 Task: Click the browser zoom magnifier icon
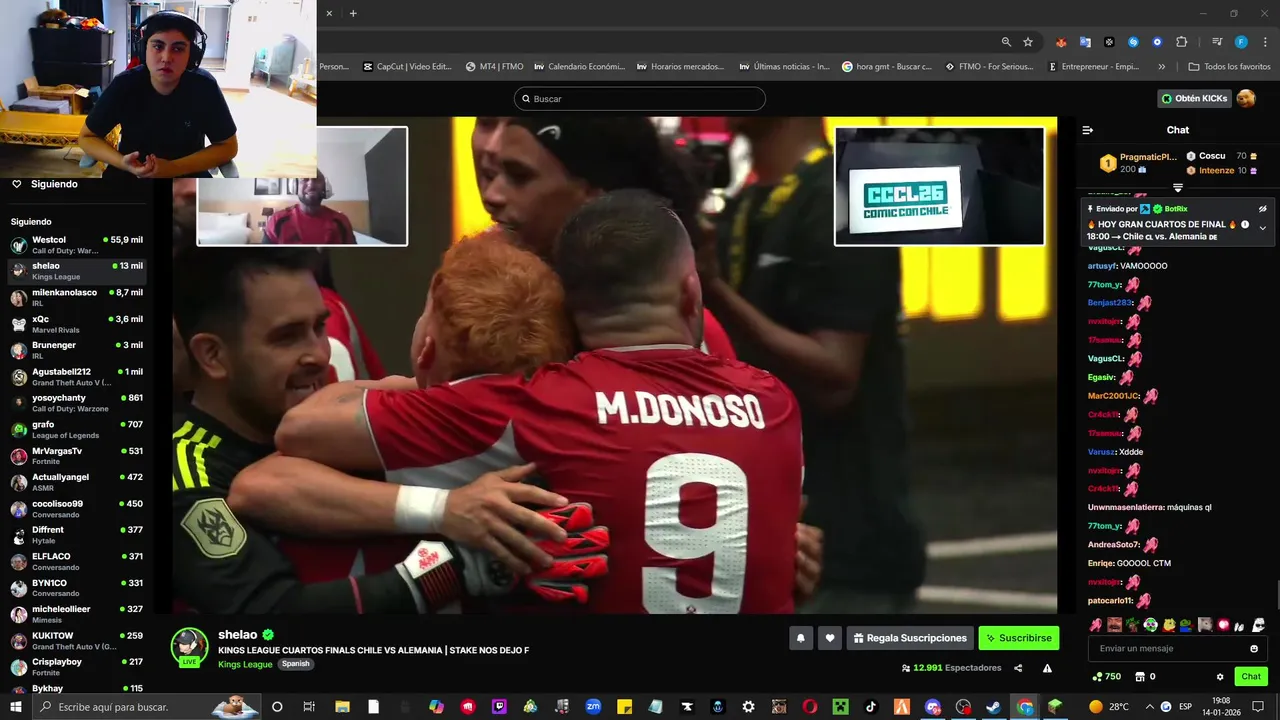point(1006,42)
